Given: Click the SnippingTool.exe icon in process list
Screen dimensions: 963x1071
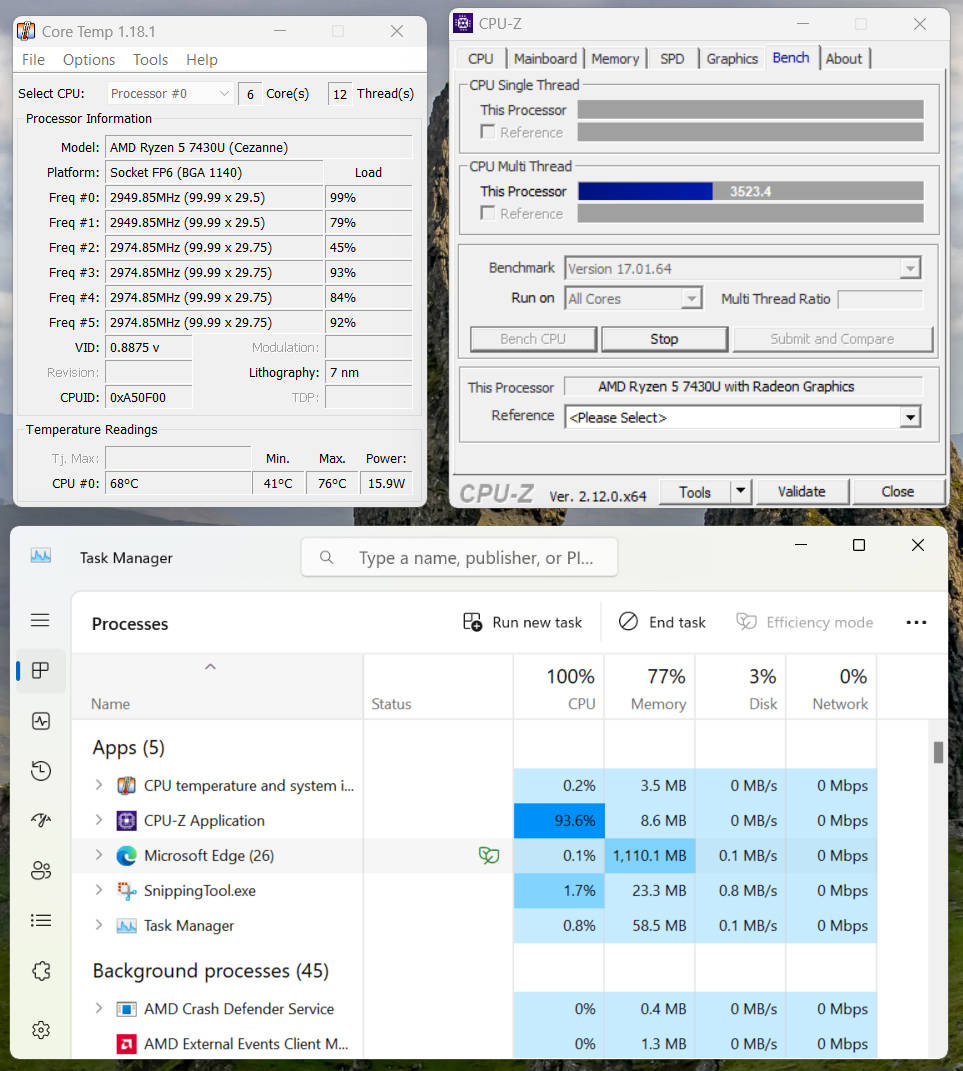Looking at the screenshot, I should point(126,890).
